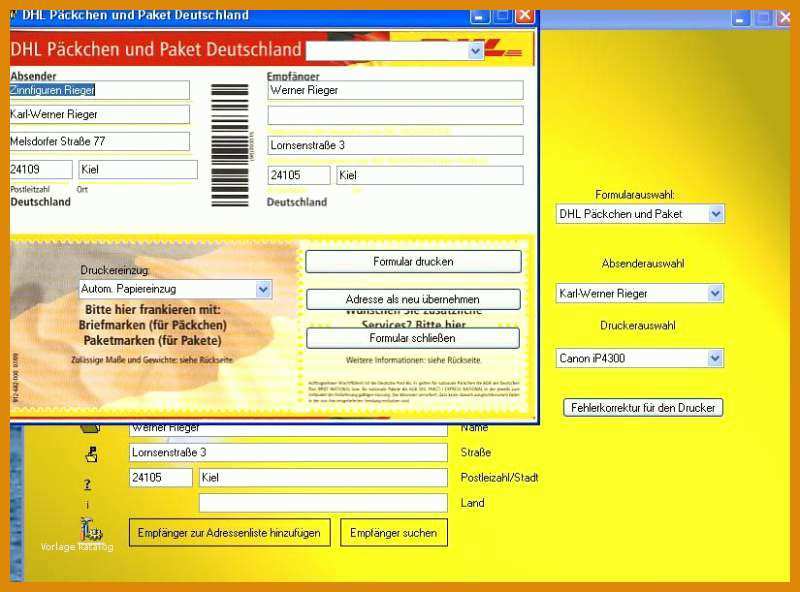Viewport: 800px width, 592px height.
Task: Click the 'Melsdorfer Straße 77' field
Action: pyautogui.click(x=99, y=141)
